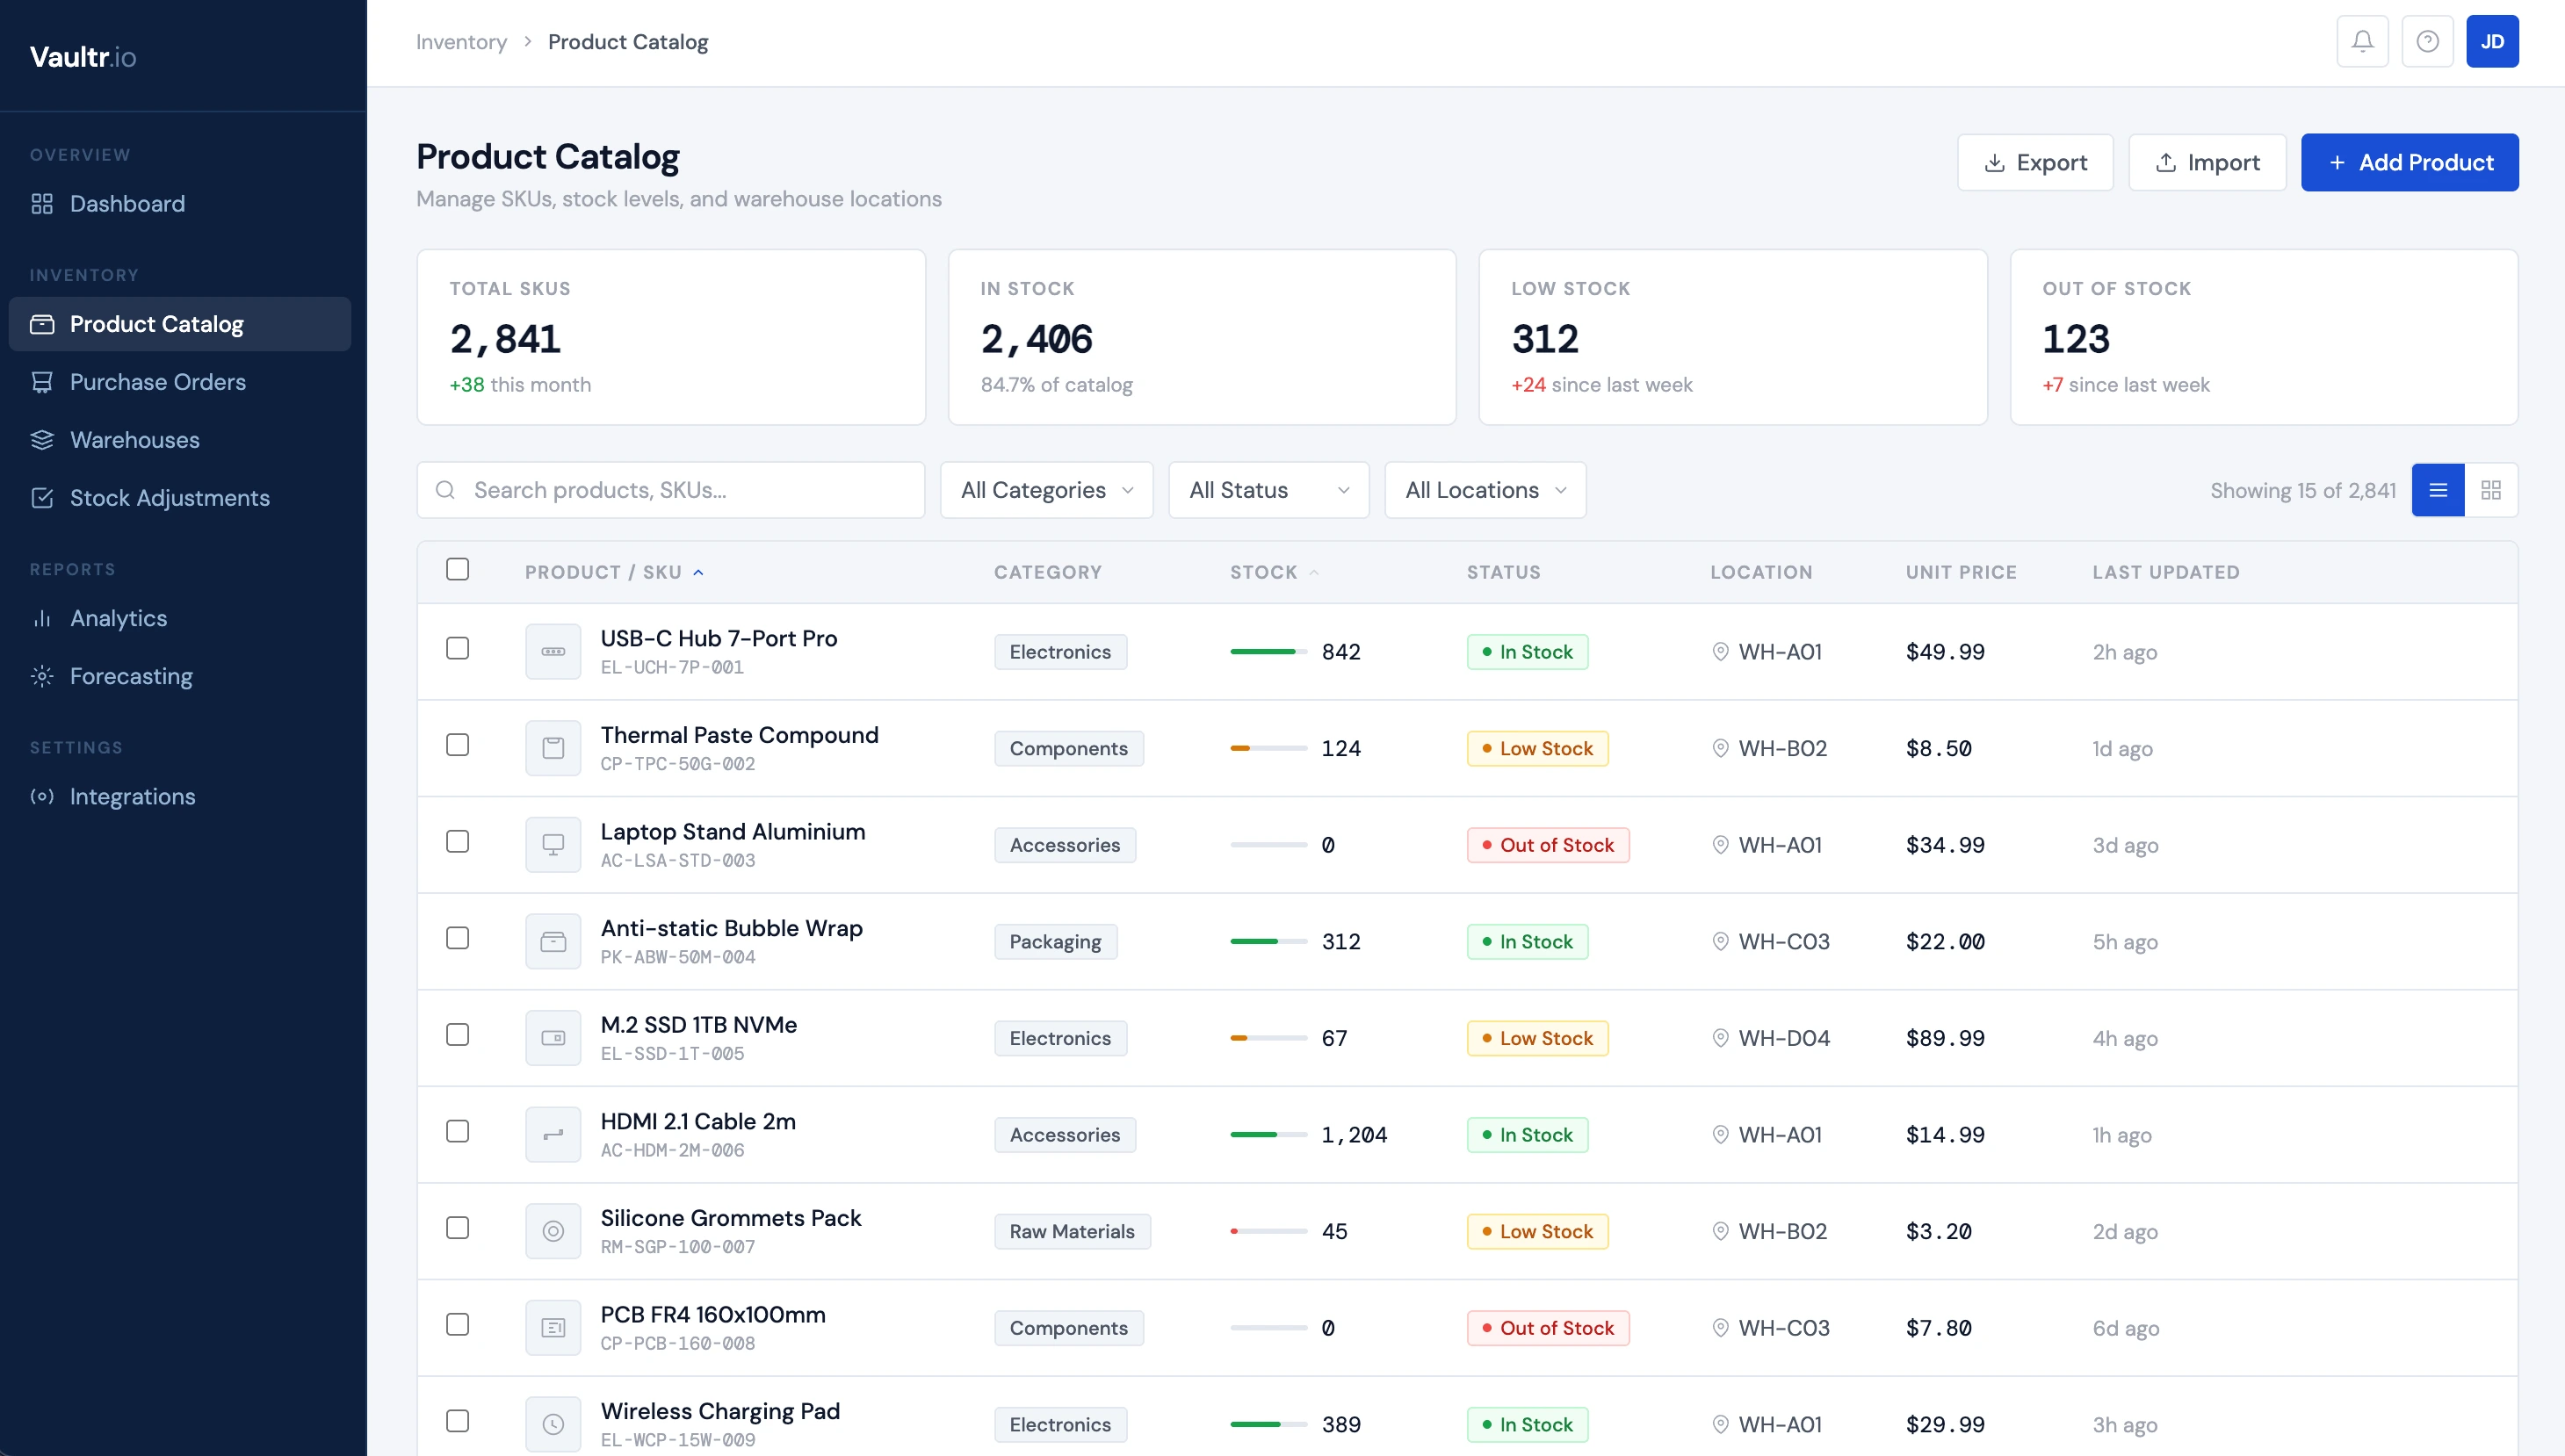Click location pin icon for Thermal Paste row
The width and height of the screenshot is (2565, 1456).
click(1720, 748)
